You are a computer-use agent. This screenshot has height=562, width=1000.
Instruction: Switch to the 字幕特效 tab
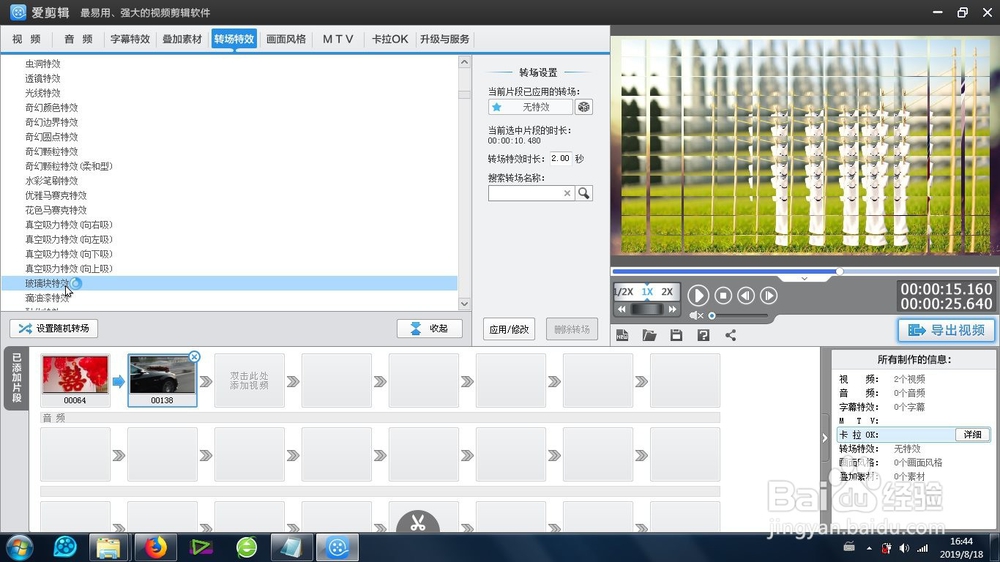(x=130, y=39)
